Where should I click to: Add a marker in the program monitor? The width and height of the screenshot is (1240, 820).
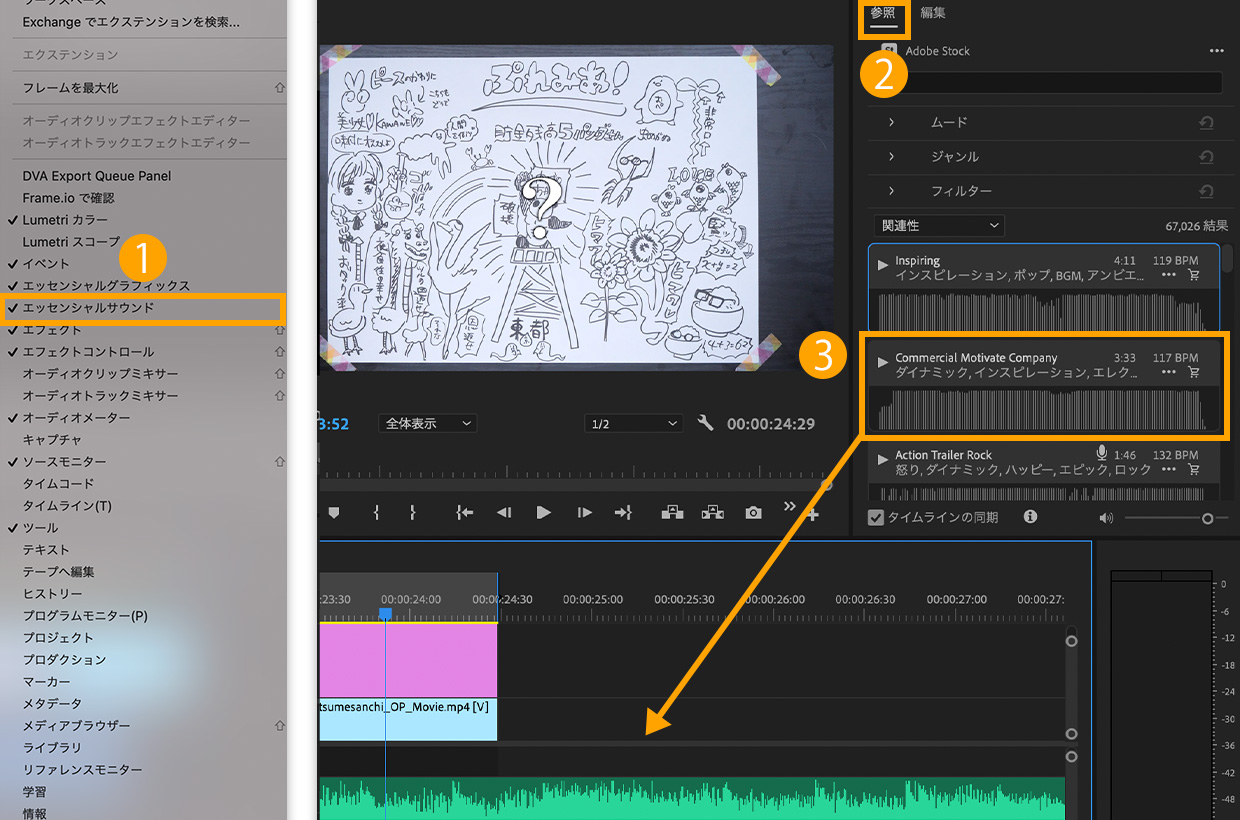pyautogui.click(x=334, y=513)
